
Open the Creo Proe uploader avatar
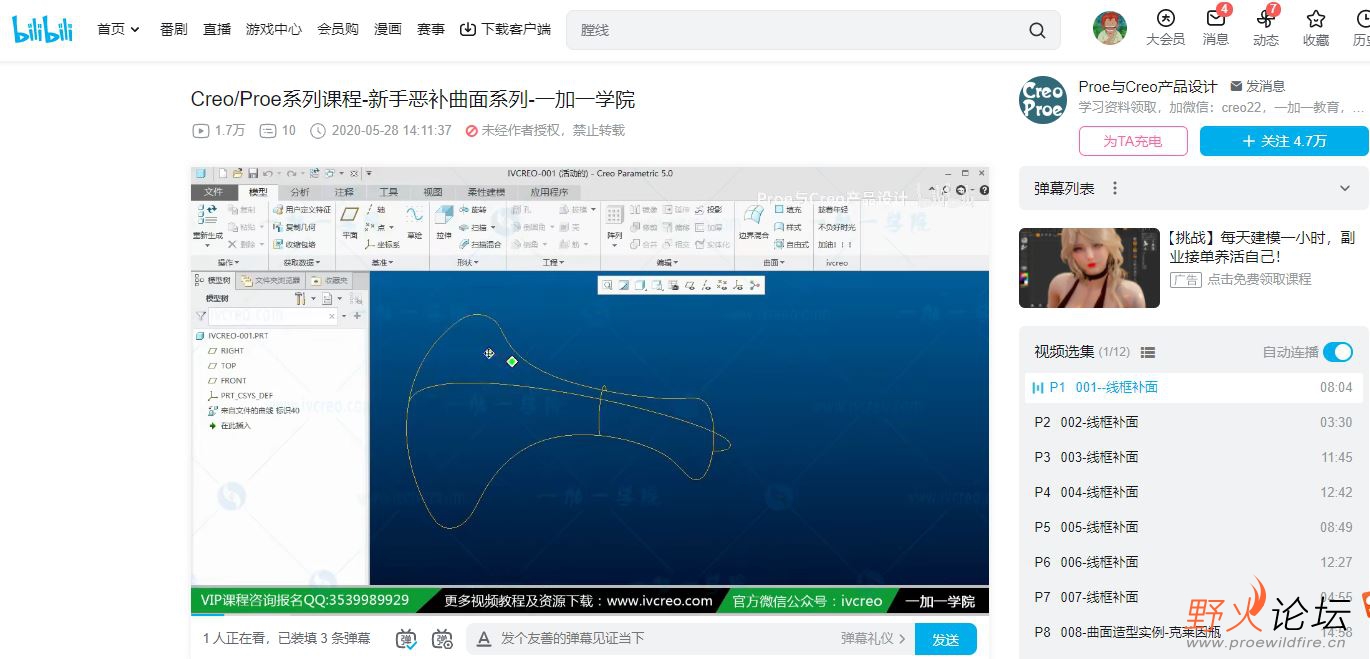(x=1043, y=99)
